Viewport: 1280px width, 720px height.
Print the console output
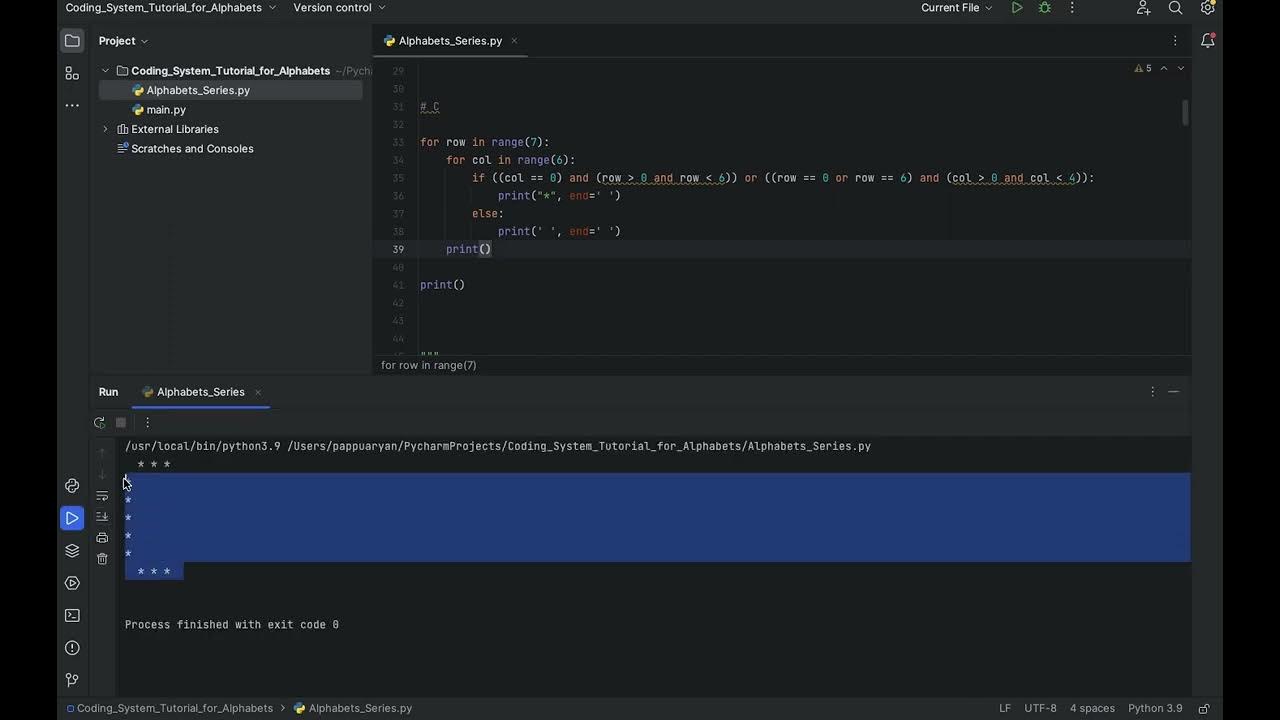tap(102, 538)
